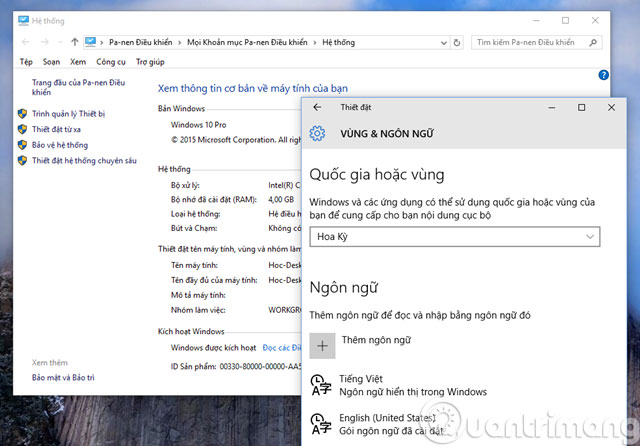Click the shield icon for Bảo vệ hệ thống
This screenshot has height=446, width=640.
point(22,145)
